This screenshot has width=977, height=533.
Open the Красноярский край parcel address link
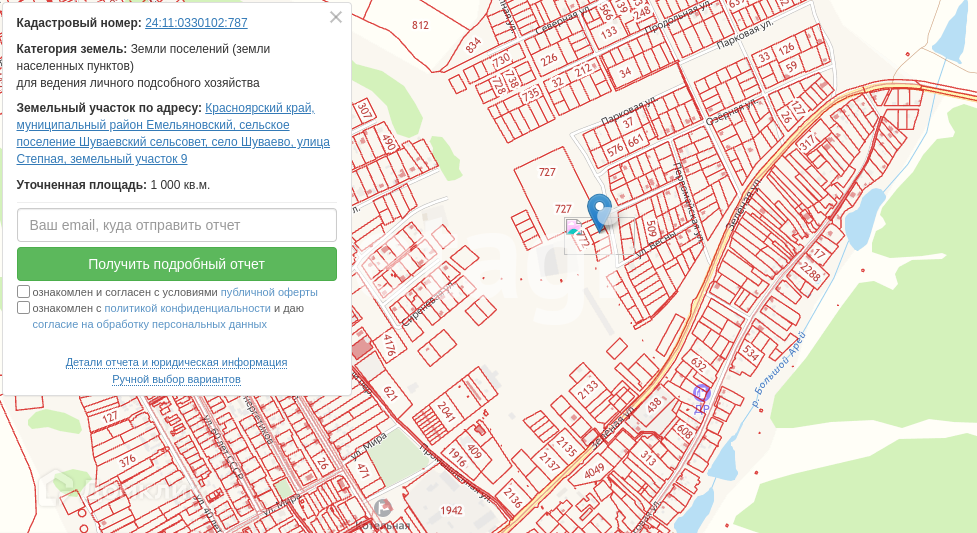173,133
